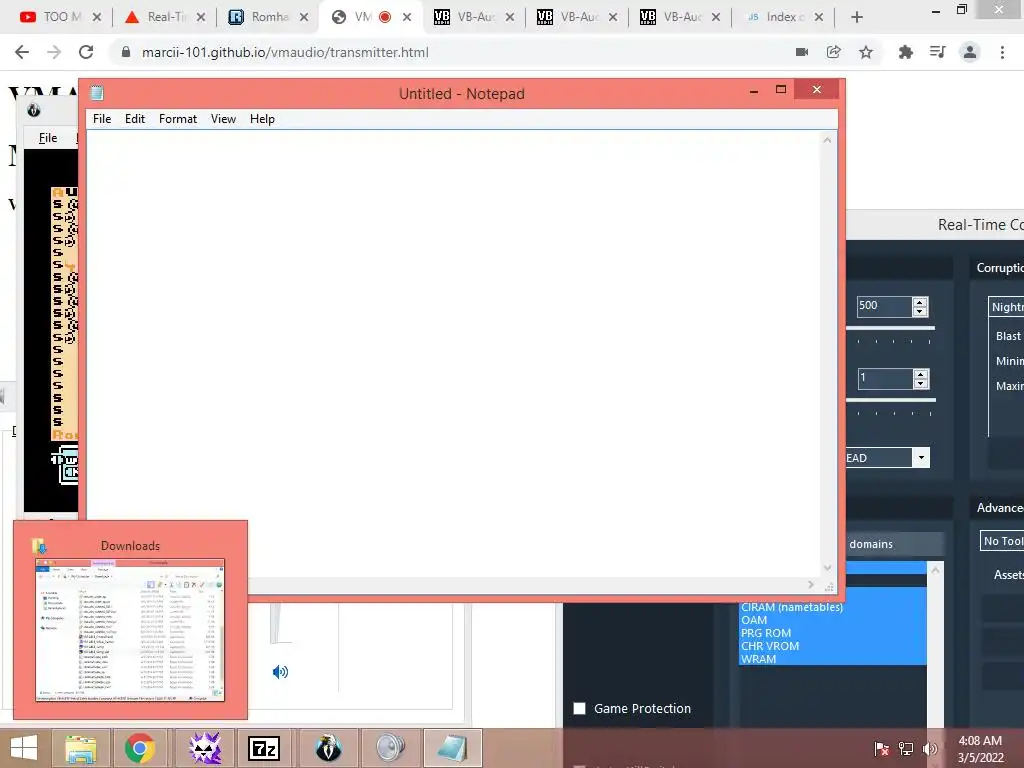The image size is (1024, 768).
Task: Select the PRG ROM memory domain
Action: [765, 633]
